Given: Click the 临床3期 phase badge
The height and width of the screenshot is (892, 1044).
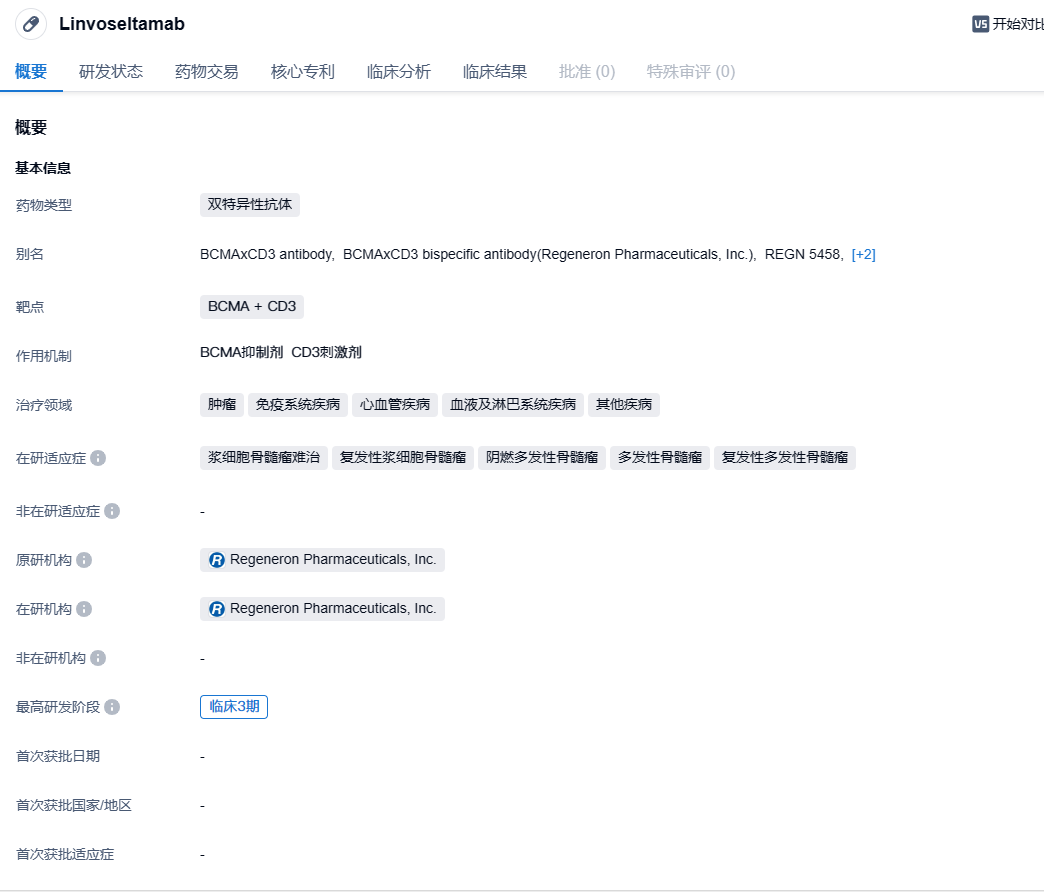Looking at the screenshot, I should click(x=234, y=707).
